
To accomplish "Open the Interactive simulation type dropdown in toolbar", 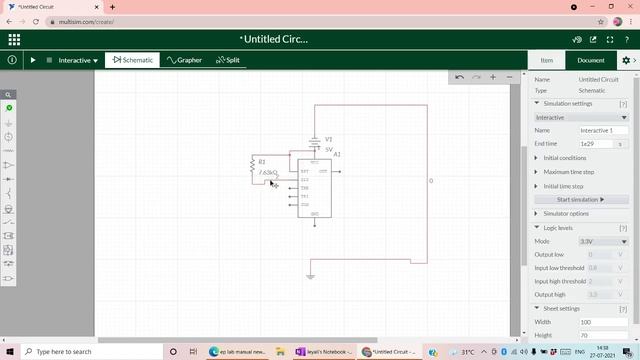I will 78,60.
